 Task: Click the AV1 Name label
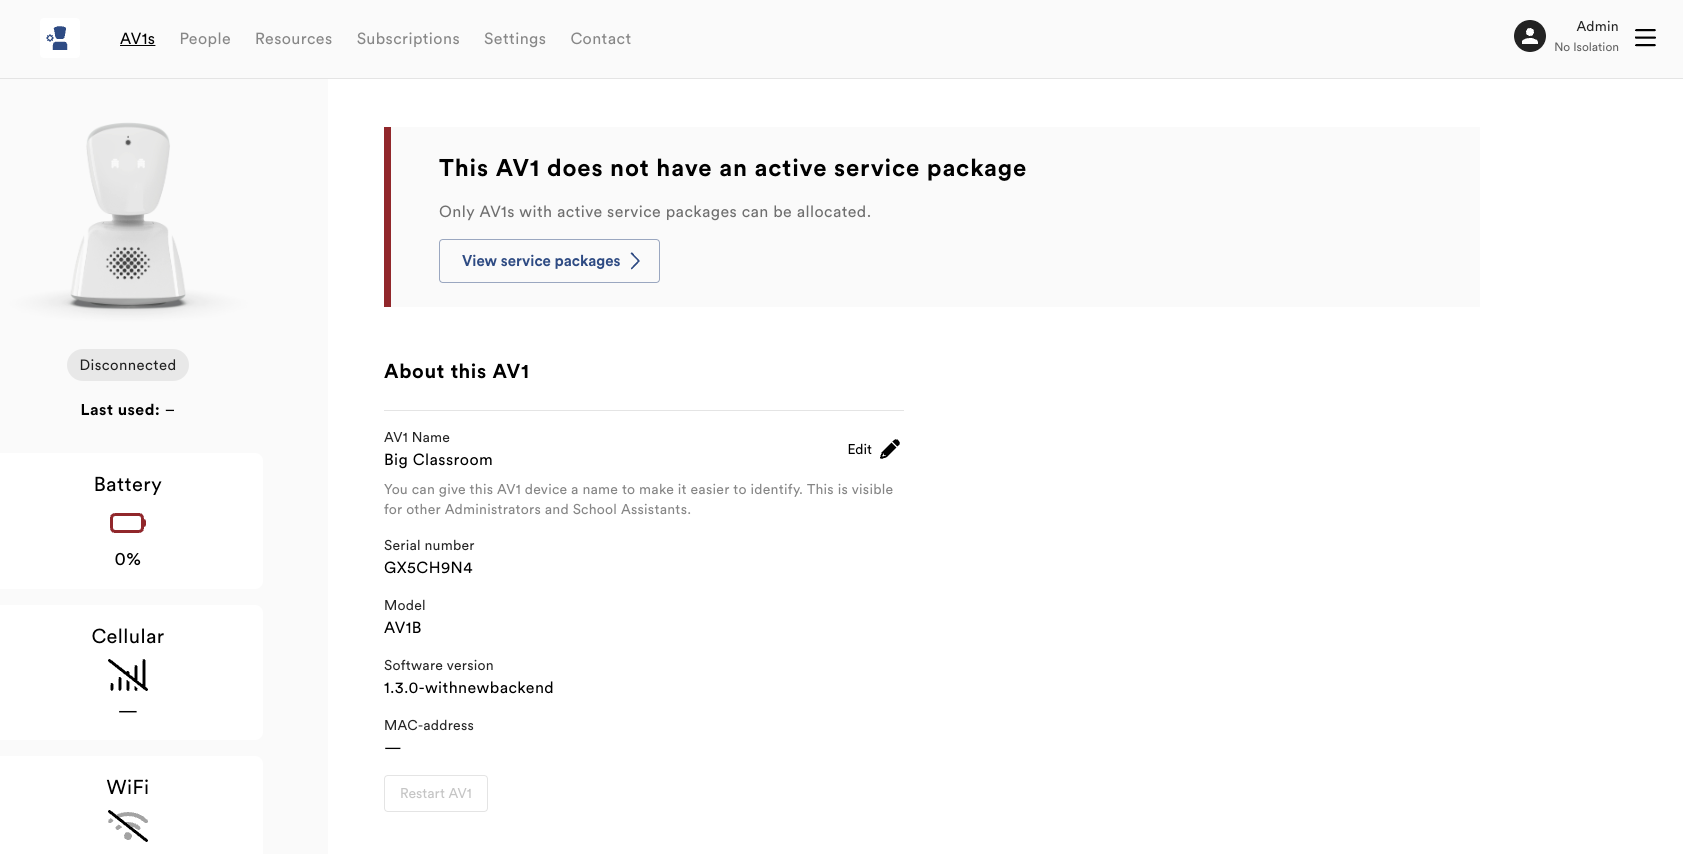click(417, 438)
